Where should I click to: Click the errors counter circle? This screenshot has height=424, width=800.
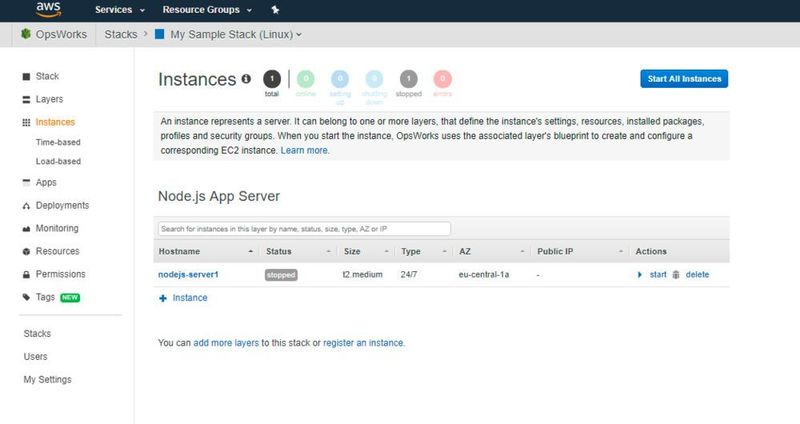coord(442,79)
